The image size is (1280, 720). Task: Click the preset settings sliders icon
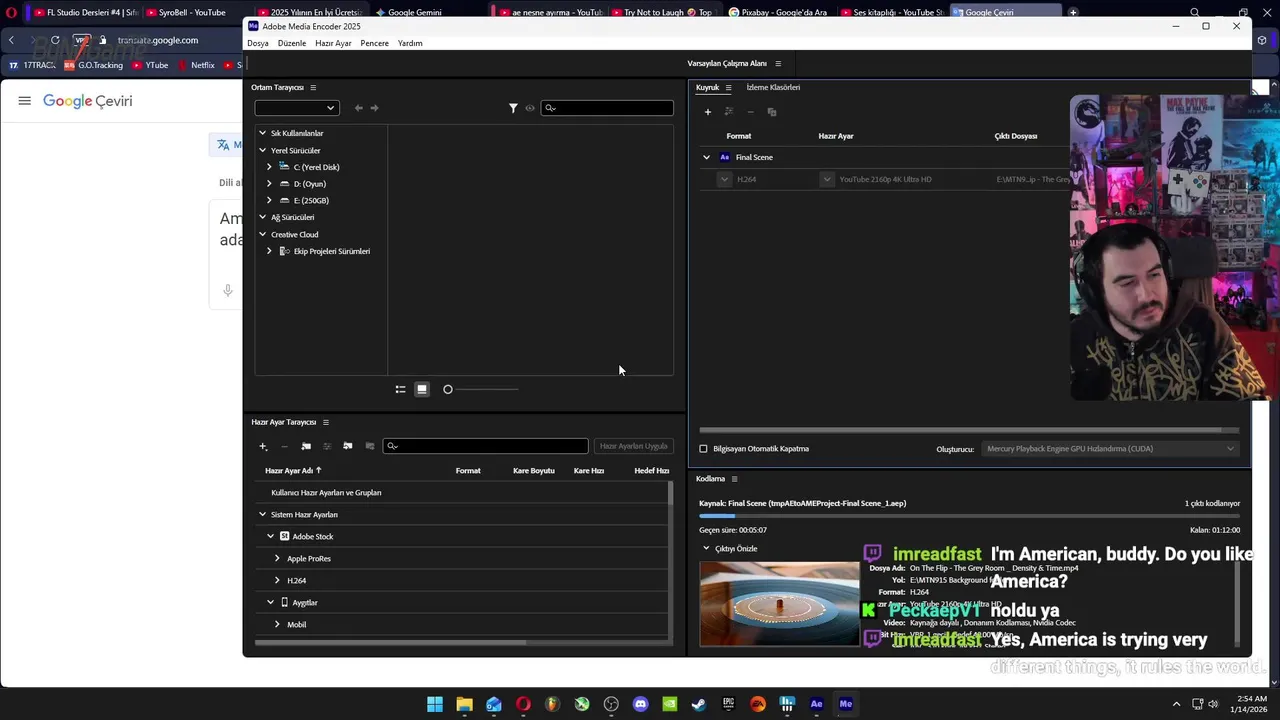pos(327,446)
